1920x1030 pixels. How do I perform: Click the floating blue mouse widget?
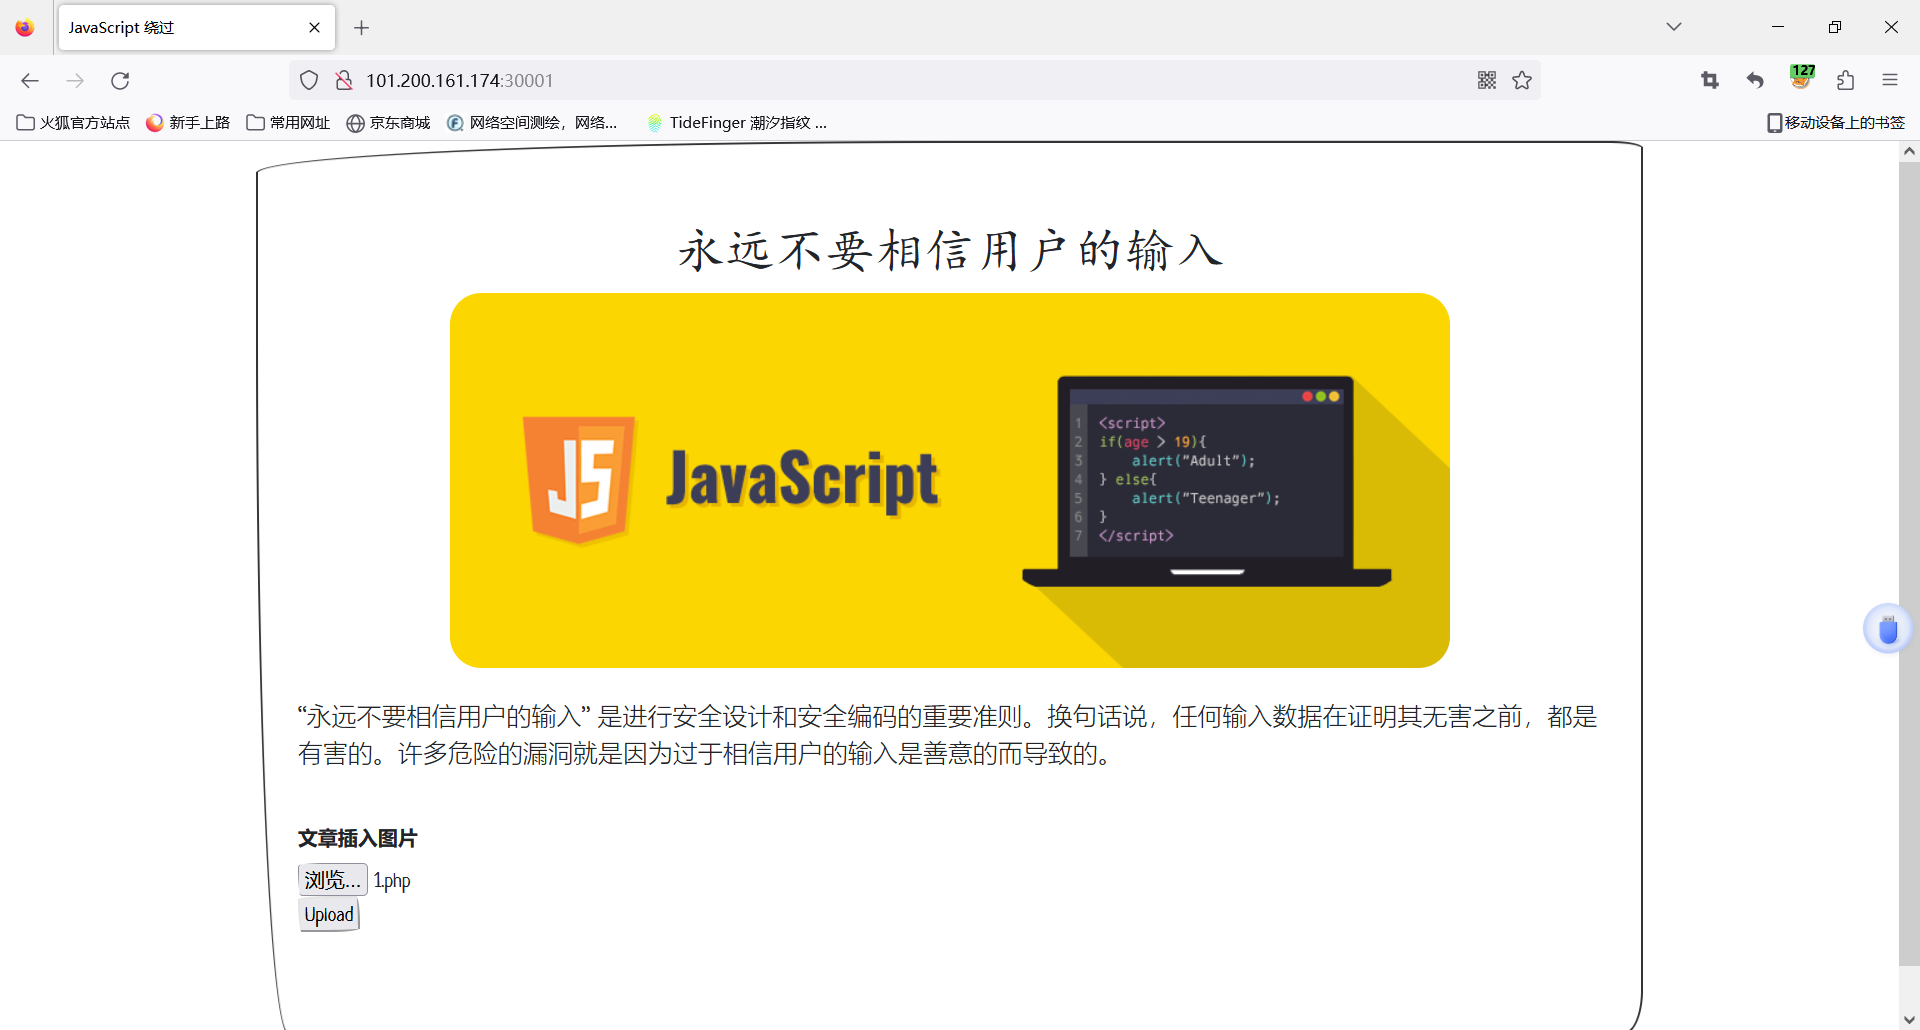point(1888,629)
